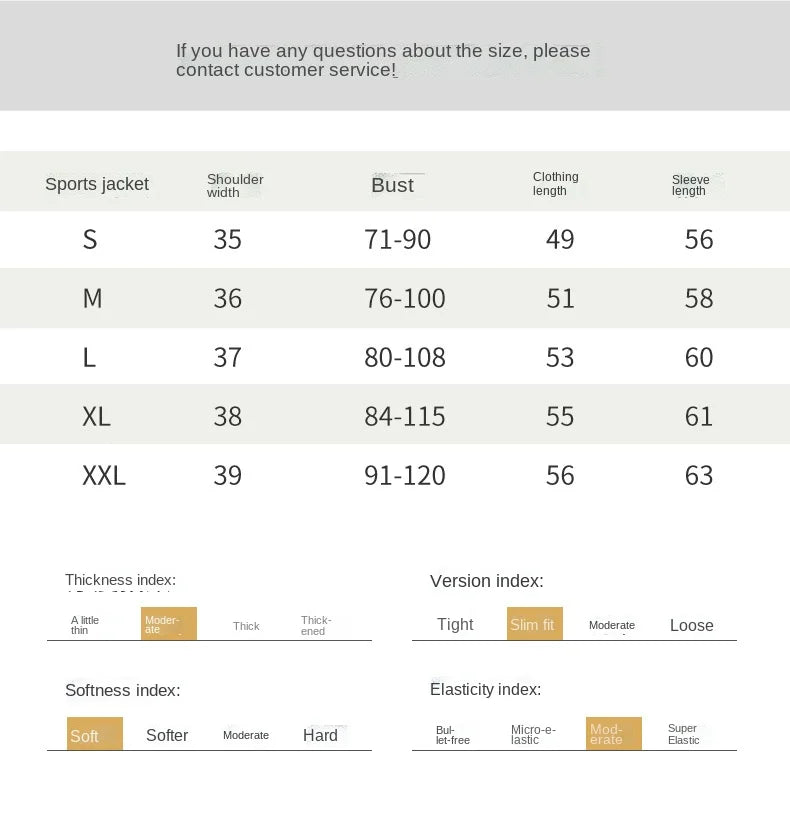The height and width of the screenshot is (824, 790).
Task: Select the XXL size row label
Action: 104,475
